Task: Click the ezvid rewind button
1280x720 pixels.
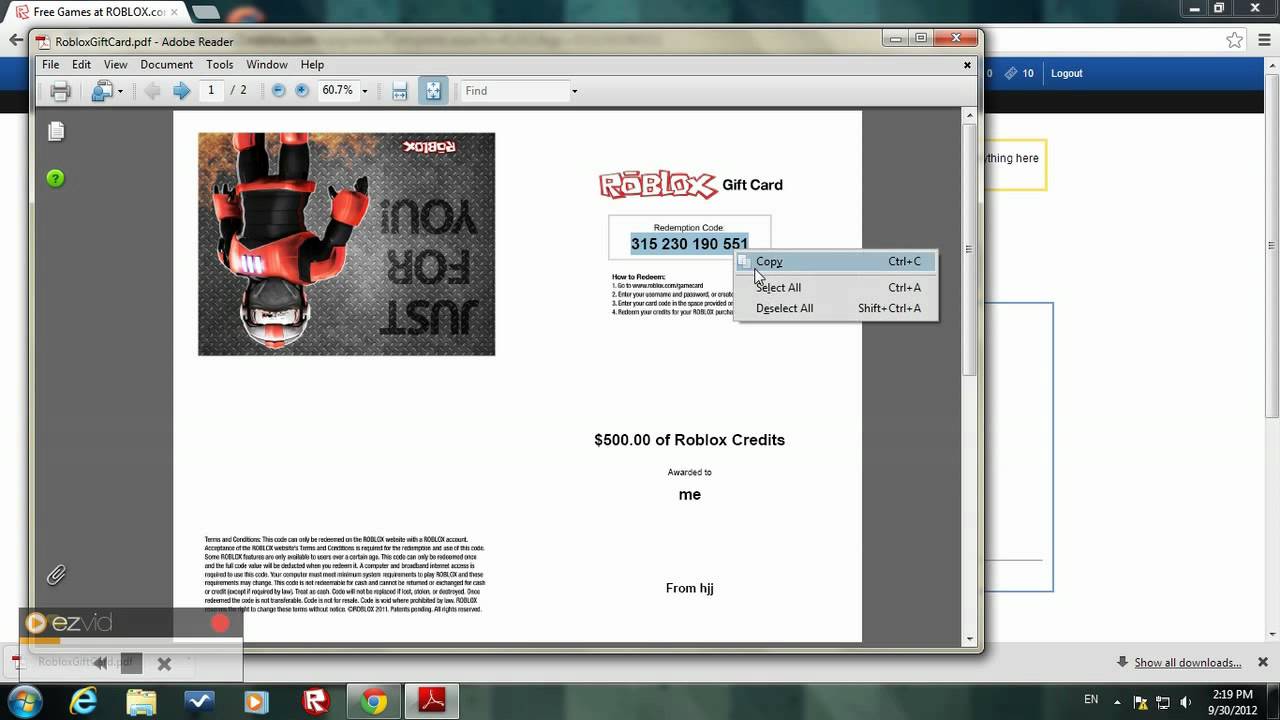Action: (100, 662)
